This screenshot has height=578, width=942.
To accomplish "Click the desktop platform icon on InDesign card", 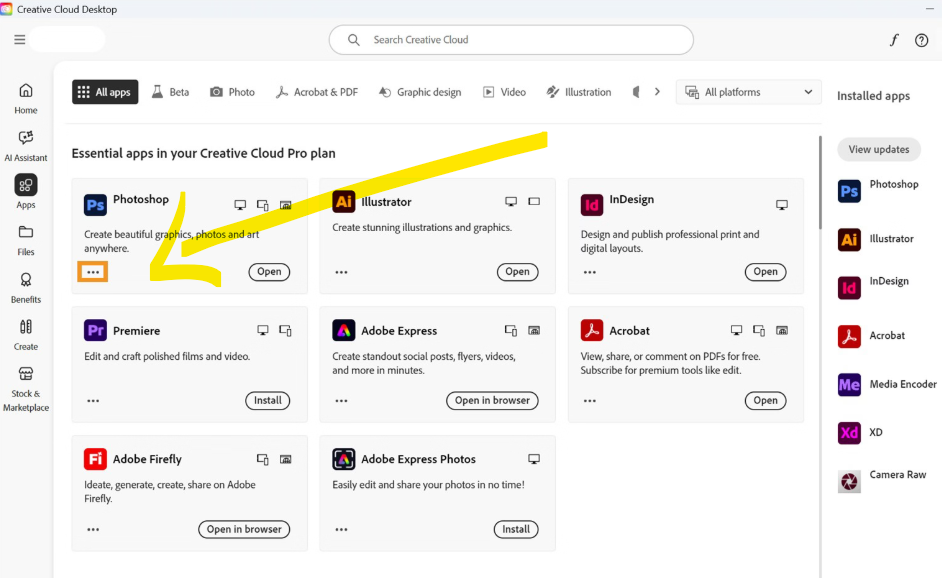I will (x=782, y=205).
